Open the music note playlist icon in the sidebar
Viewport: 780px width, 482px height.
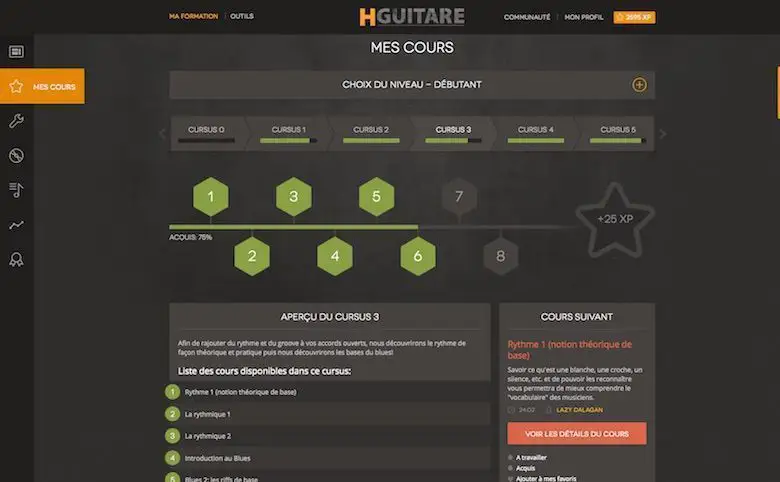coord(16,190)
